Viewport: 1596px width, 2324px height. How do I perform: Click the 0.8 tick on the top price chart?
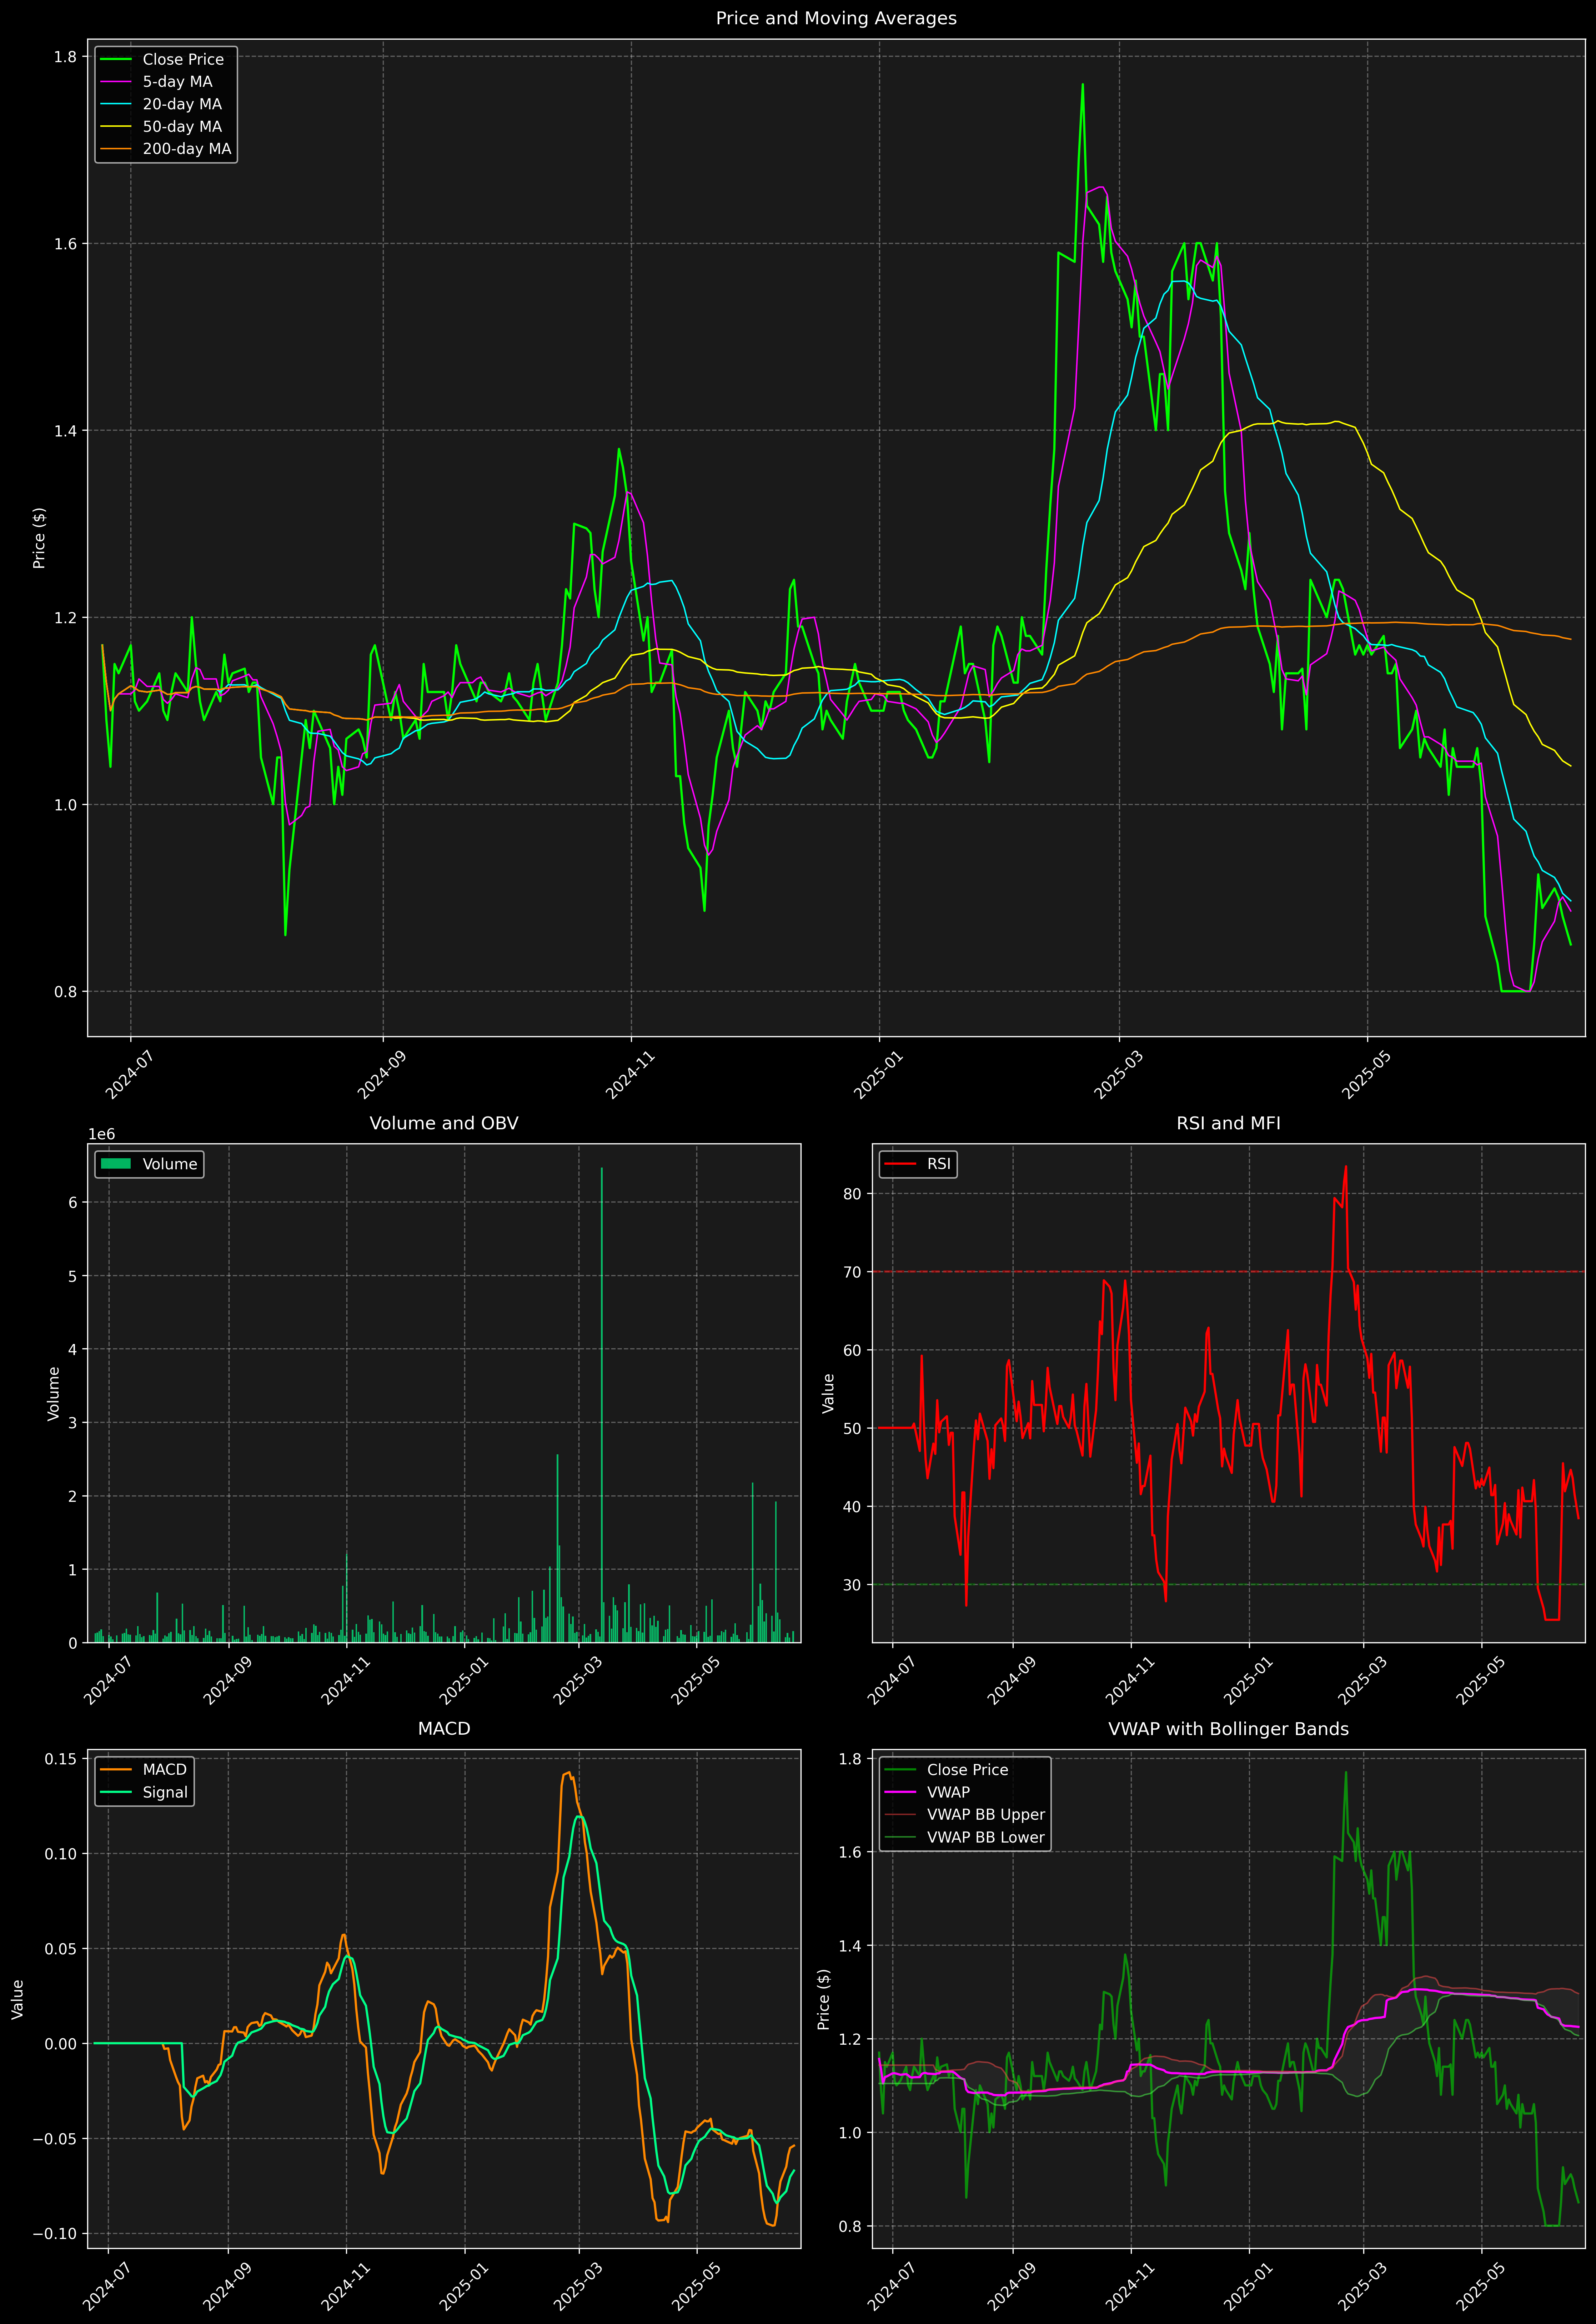[65, 992]
